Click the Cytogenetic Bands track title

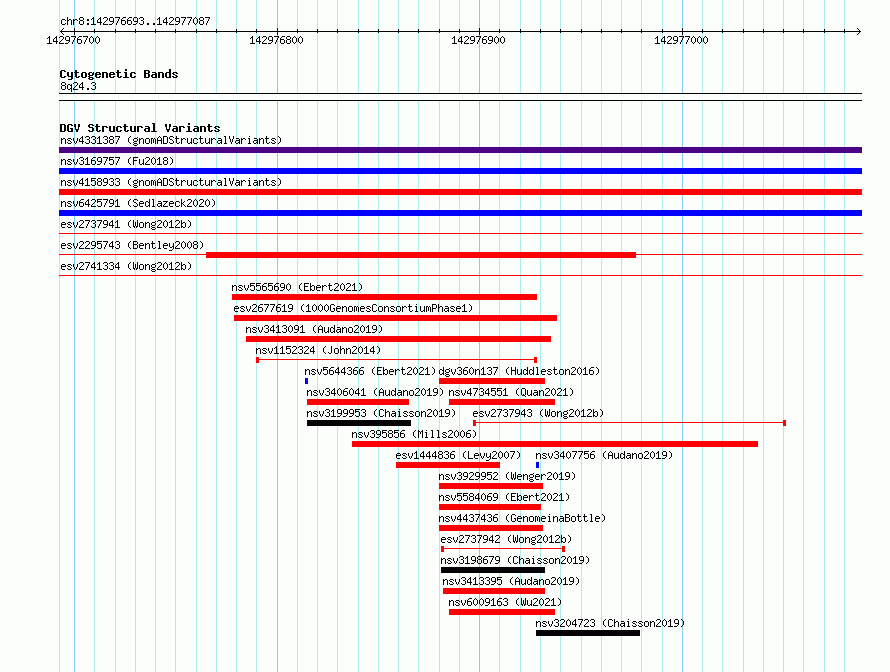(x=119, y=74)
